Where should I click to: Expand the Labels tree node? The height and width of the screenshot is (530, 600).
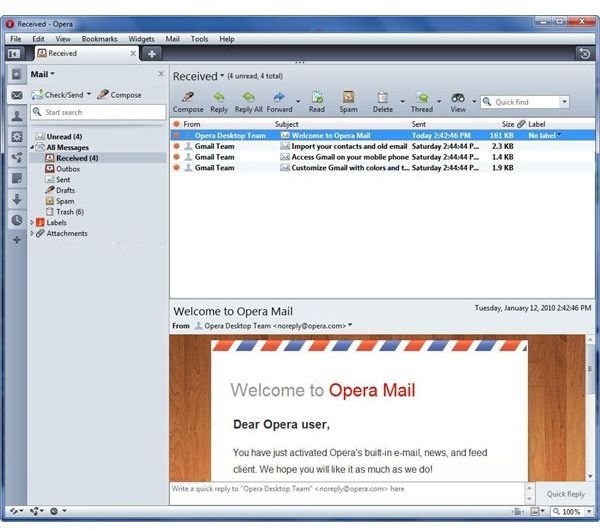tap(32, 222)
